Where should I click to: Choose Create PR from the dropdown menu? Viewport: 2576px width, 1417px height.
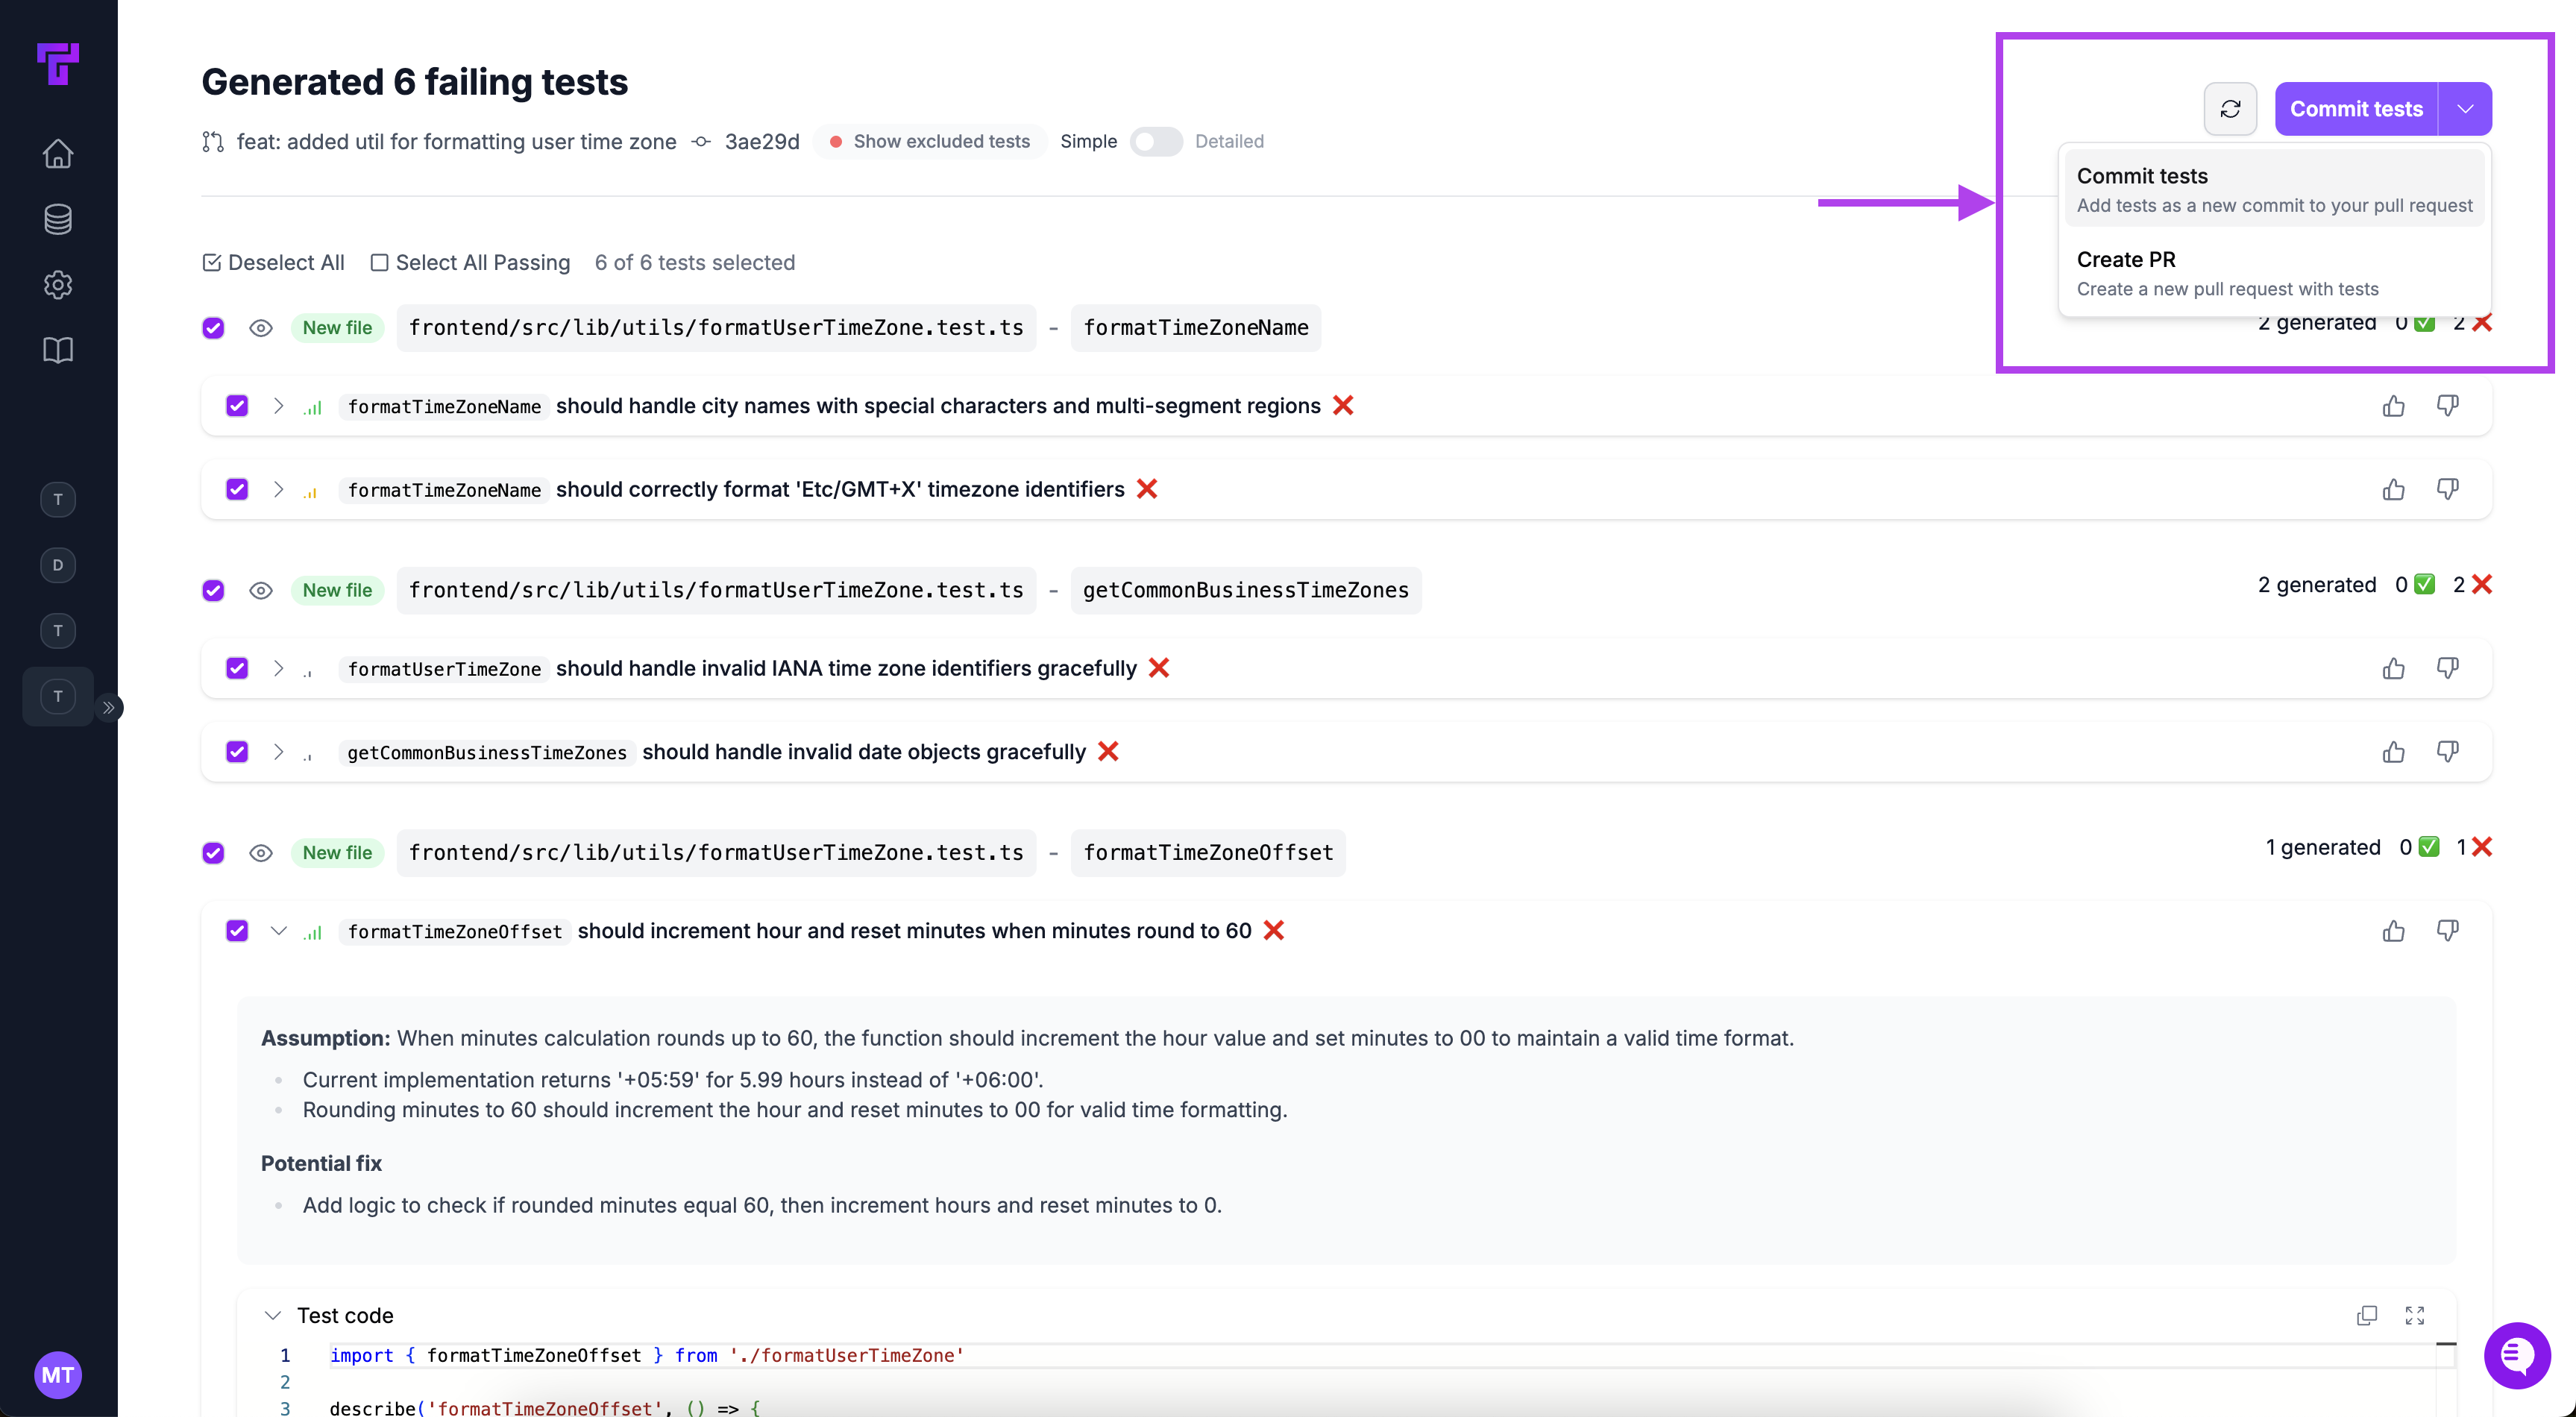click(x=2274, y=273)
